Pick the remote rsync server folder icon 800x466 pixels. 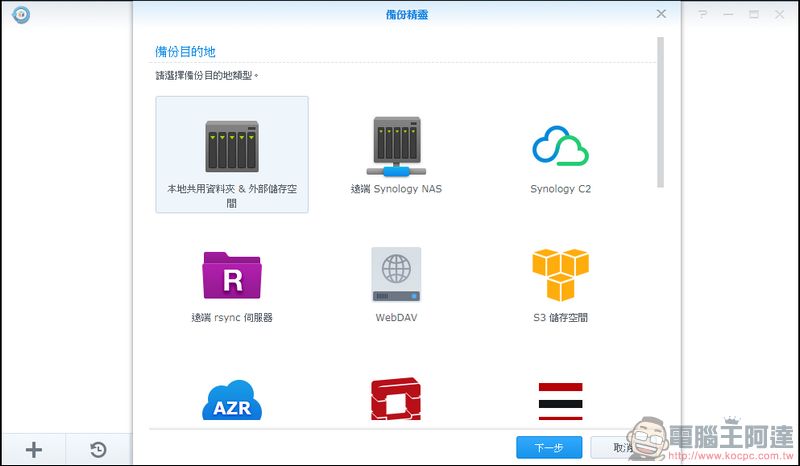click(x=232, y=275)
